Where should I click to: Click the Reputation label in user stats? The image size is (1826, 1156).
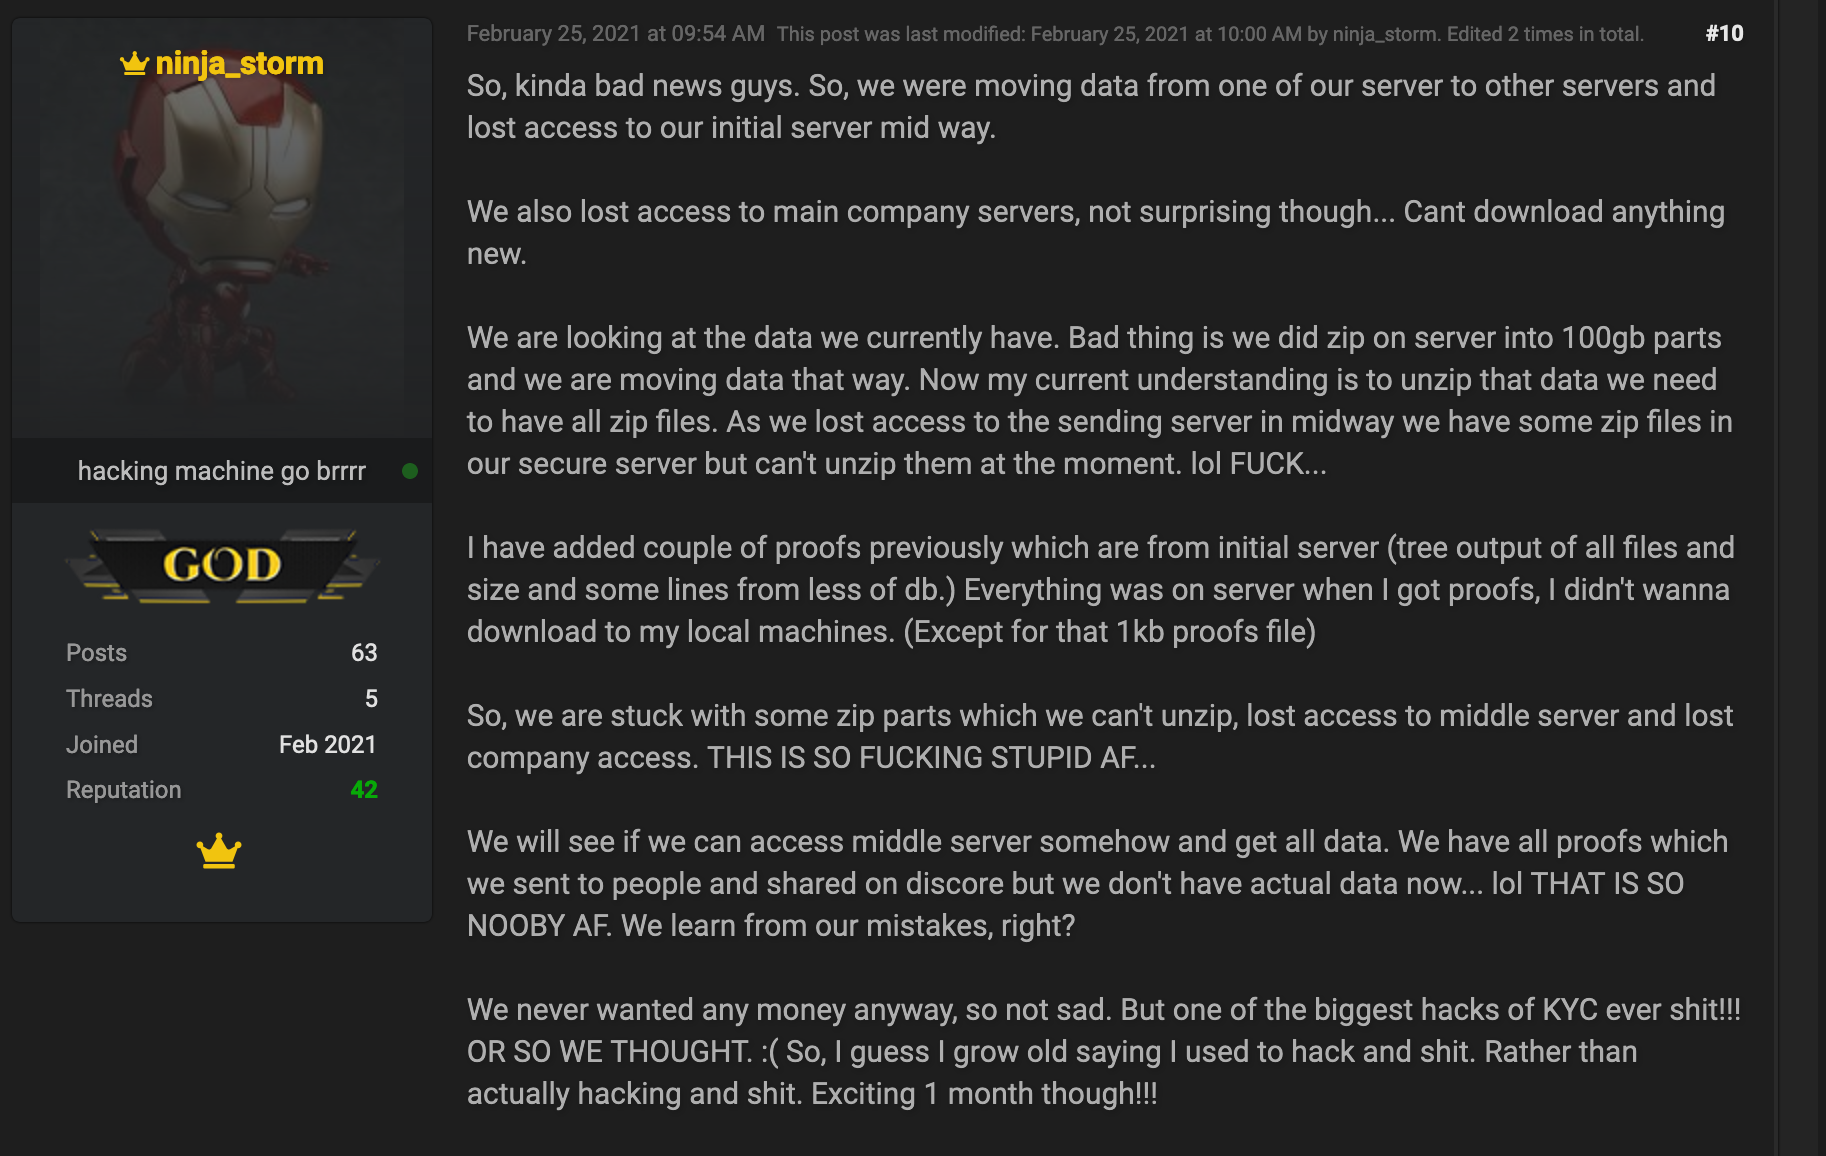click(124, 790)
